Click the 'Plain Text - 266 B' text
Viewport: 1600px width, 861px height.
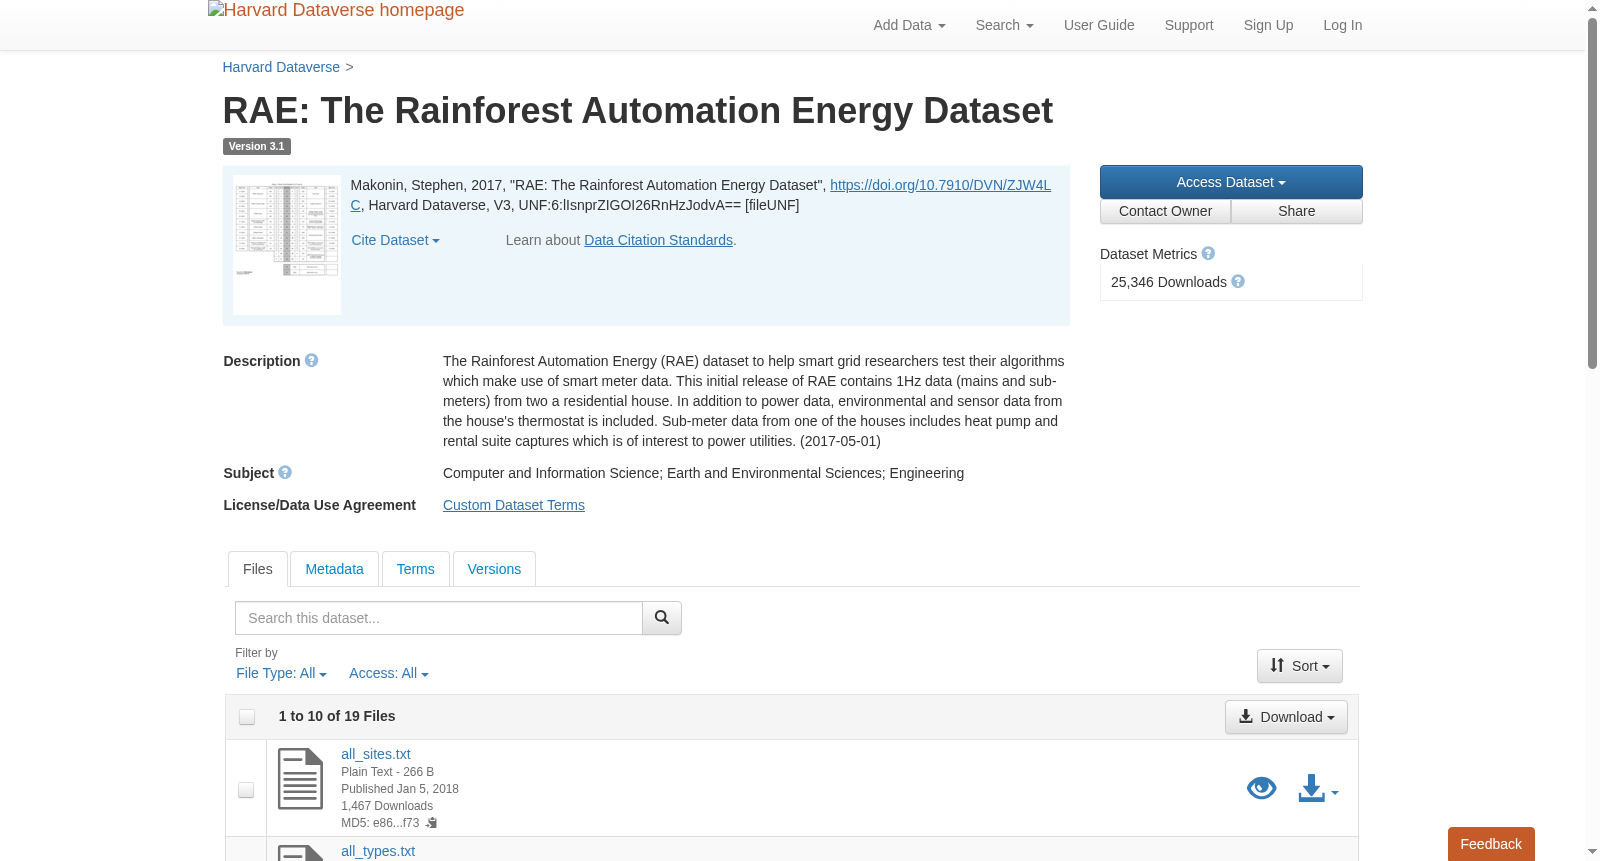(388, 772)
